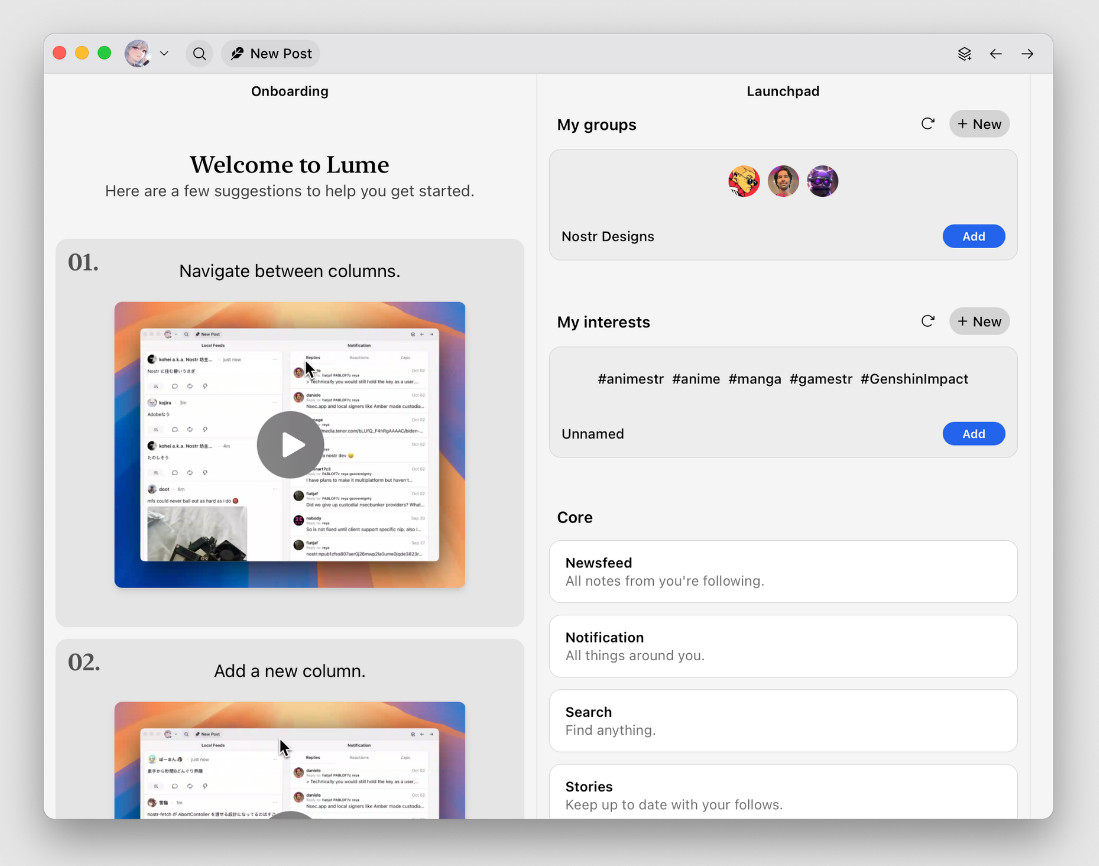Expand the account switcher chevron
The image size is (1099, 866).
click(164, 53)
